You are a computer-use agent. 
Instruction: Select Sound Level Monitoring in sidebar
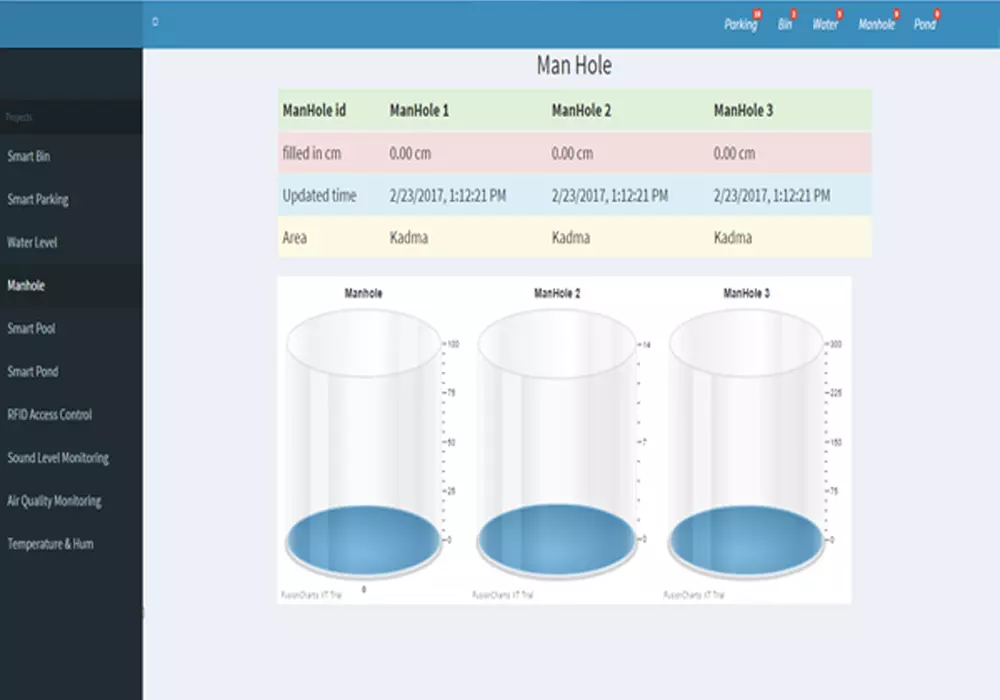pos(57,457)
